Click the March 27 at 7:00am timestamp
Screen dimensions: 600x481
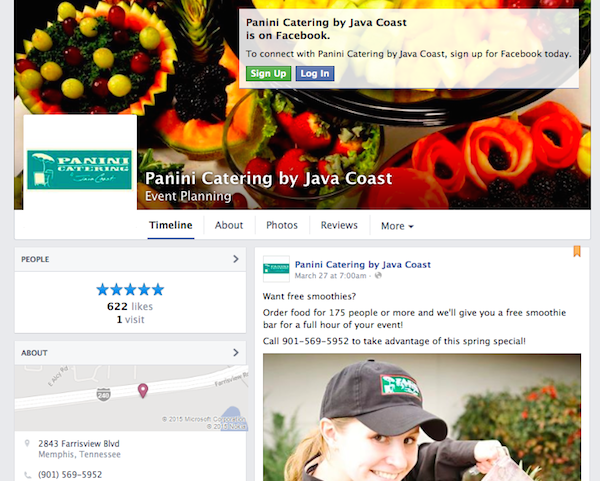pyautogui.click(x=330, y=276)
